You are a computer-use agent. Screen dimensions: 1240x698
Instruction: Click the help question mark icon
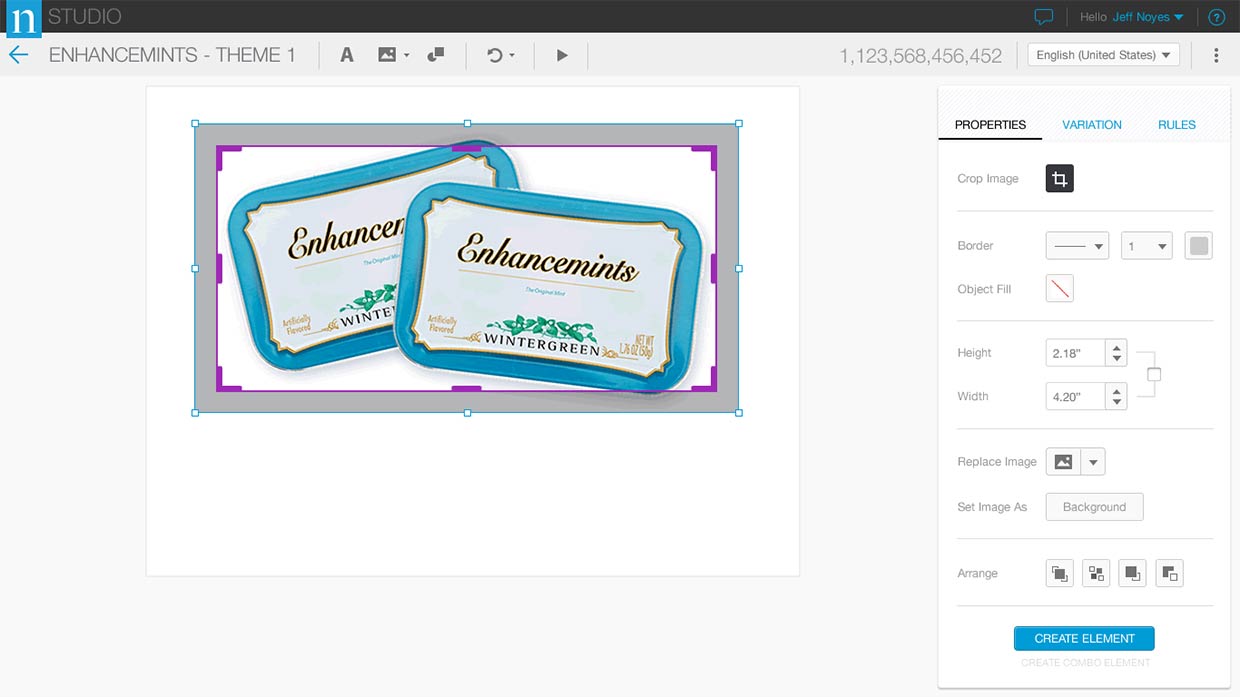(1216, 17)
